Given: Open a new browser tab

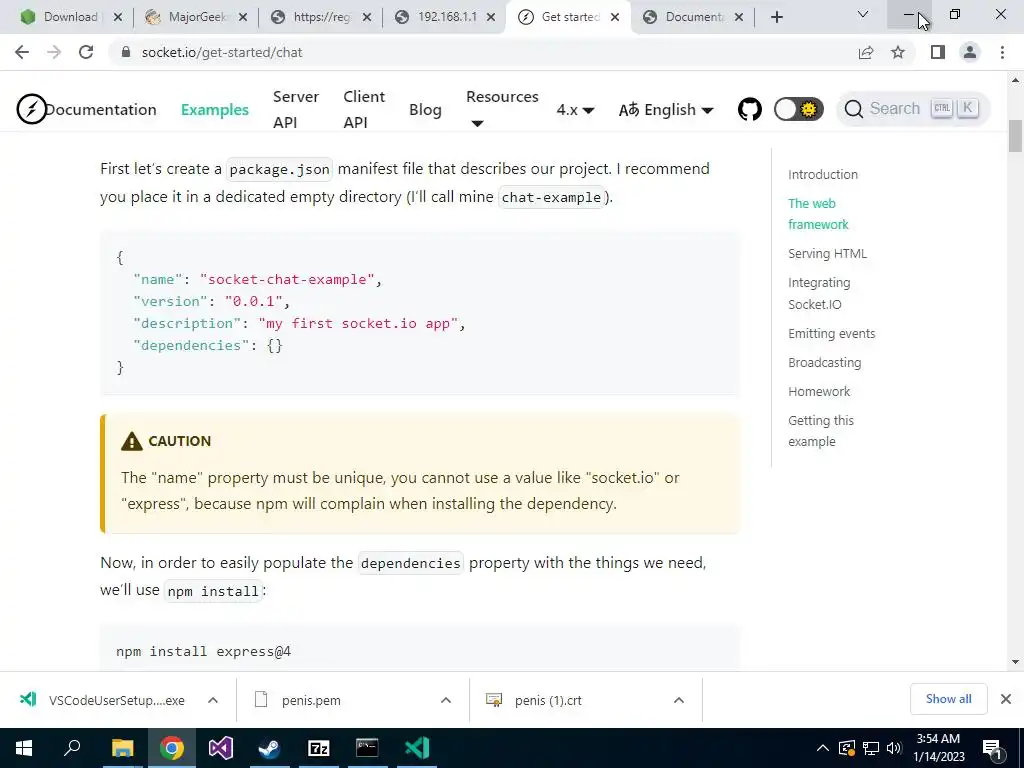Looking at the screenshot, I should 776,18.
